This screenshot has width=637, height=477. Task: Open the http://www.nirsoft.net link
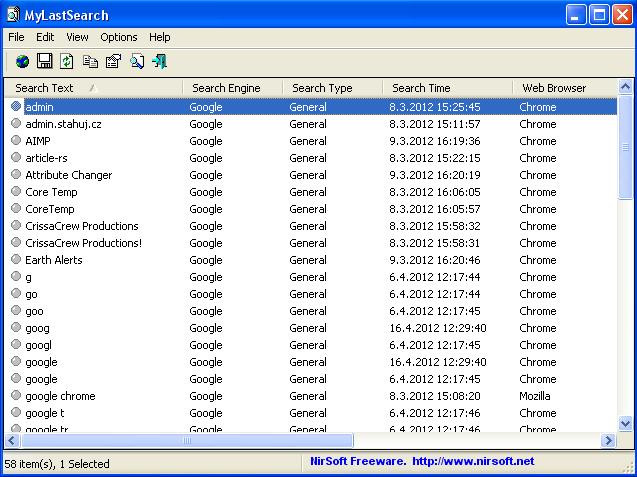point(473,461)
